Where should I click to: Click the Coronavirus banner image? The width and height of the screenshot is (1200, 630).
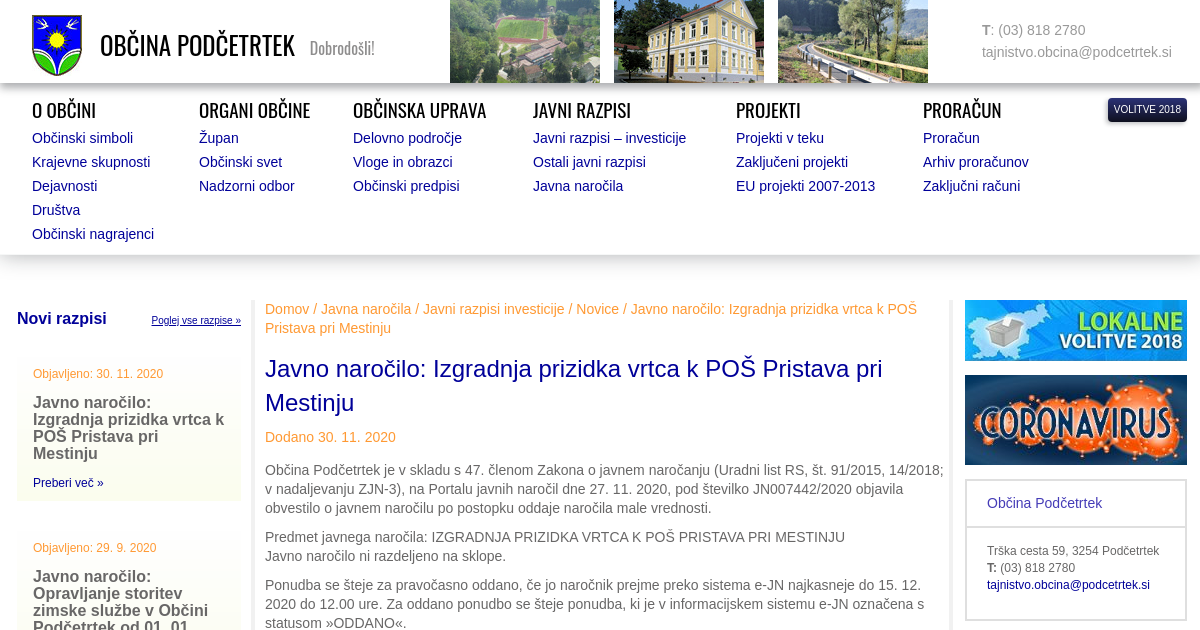pyautogui.click(x=1075, y=420)
